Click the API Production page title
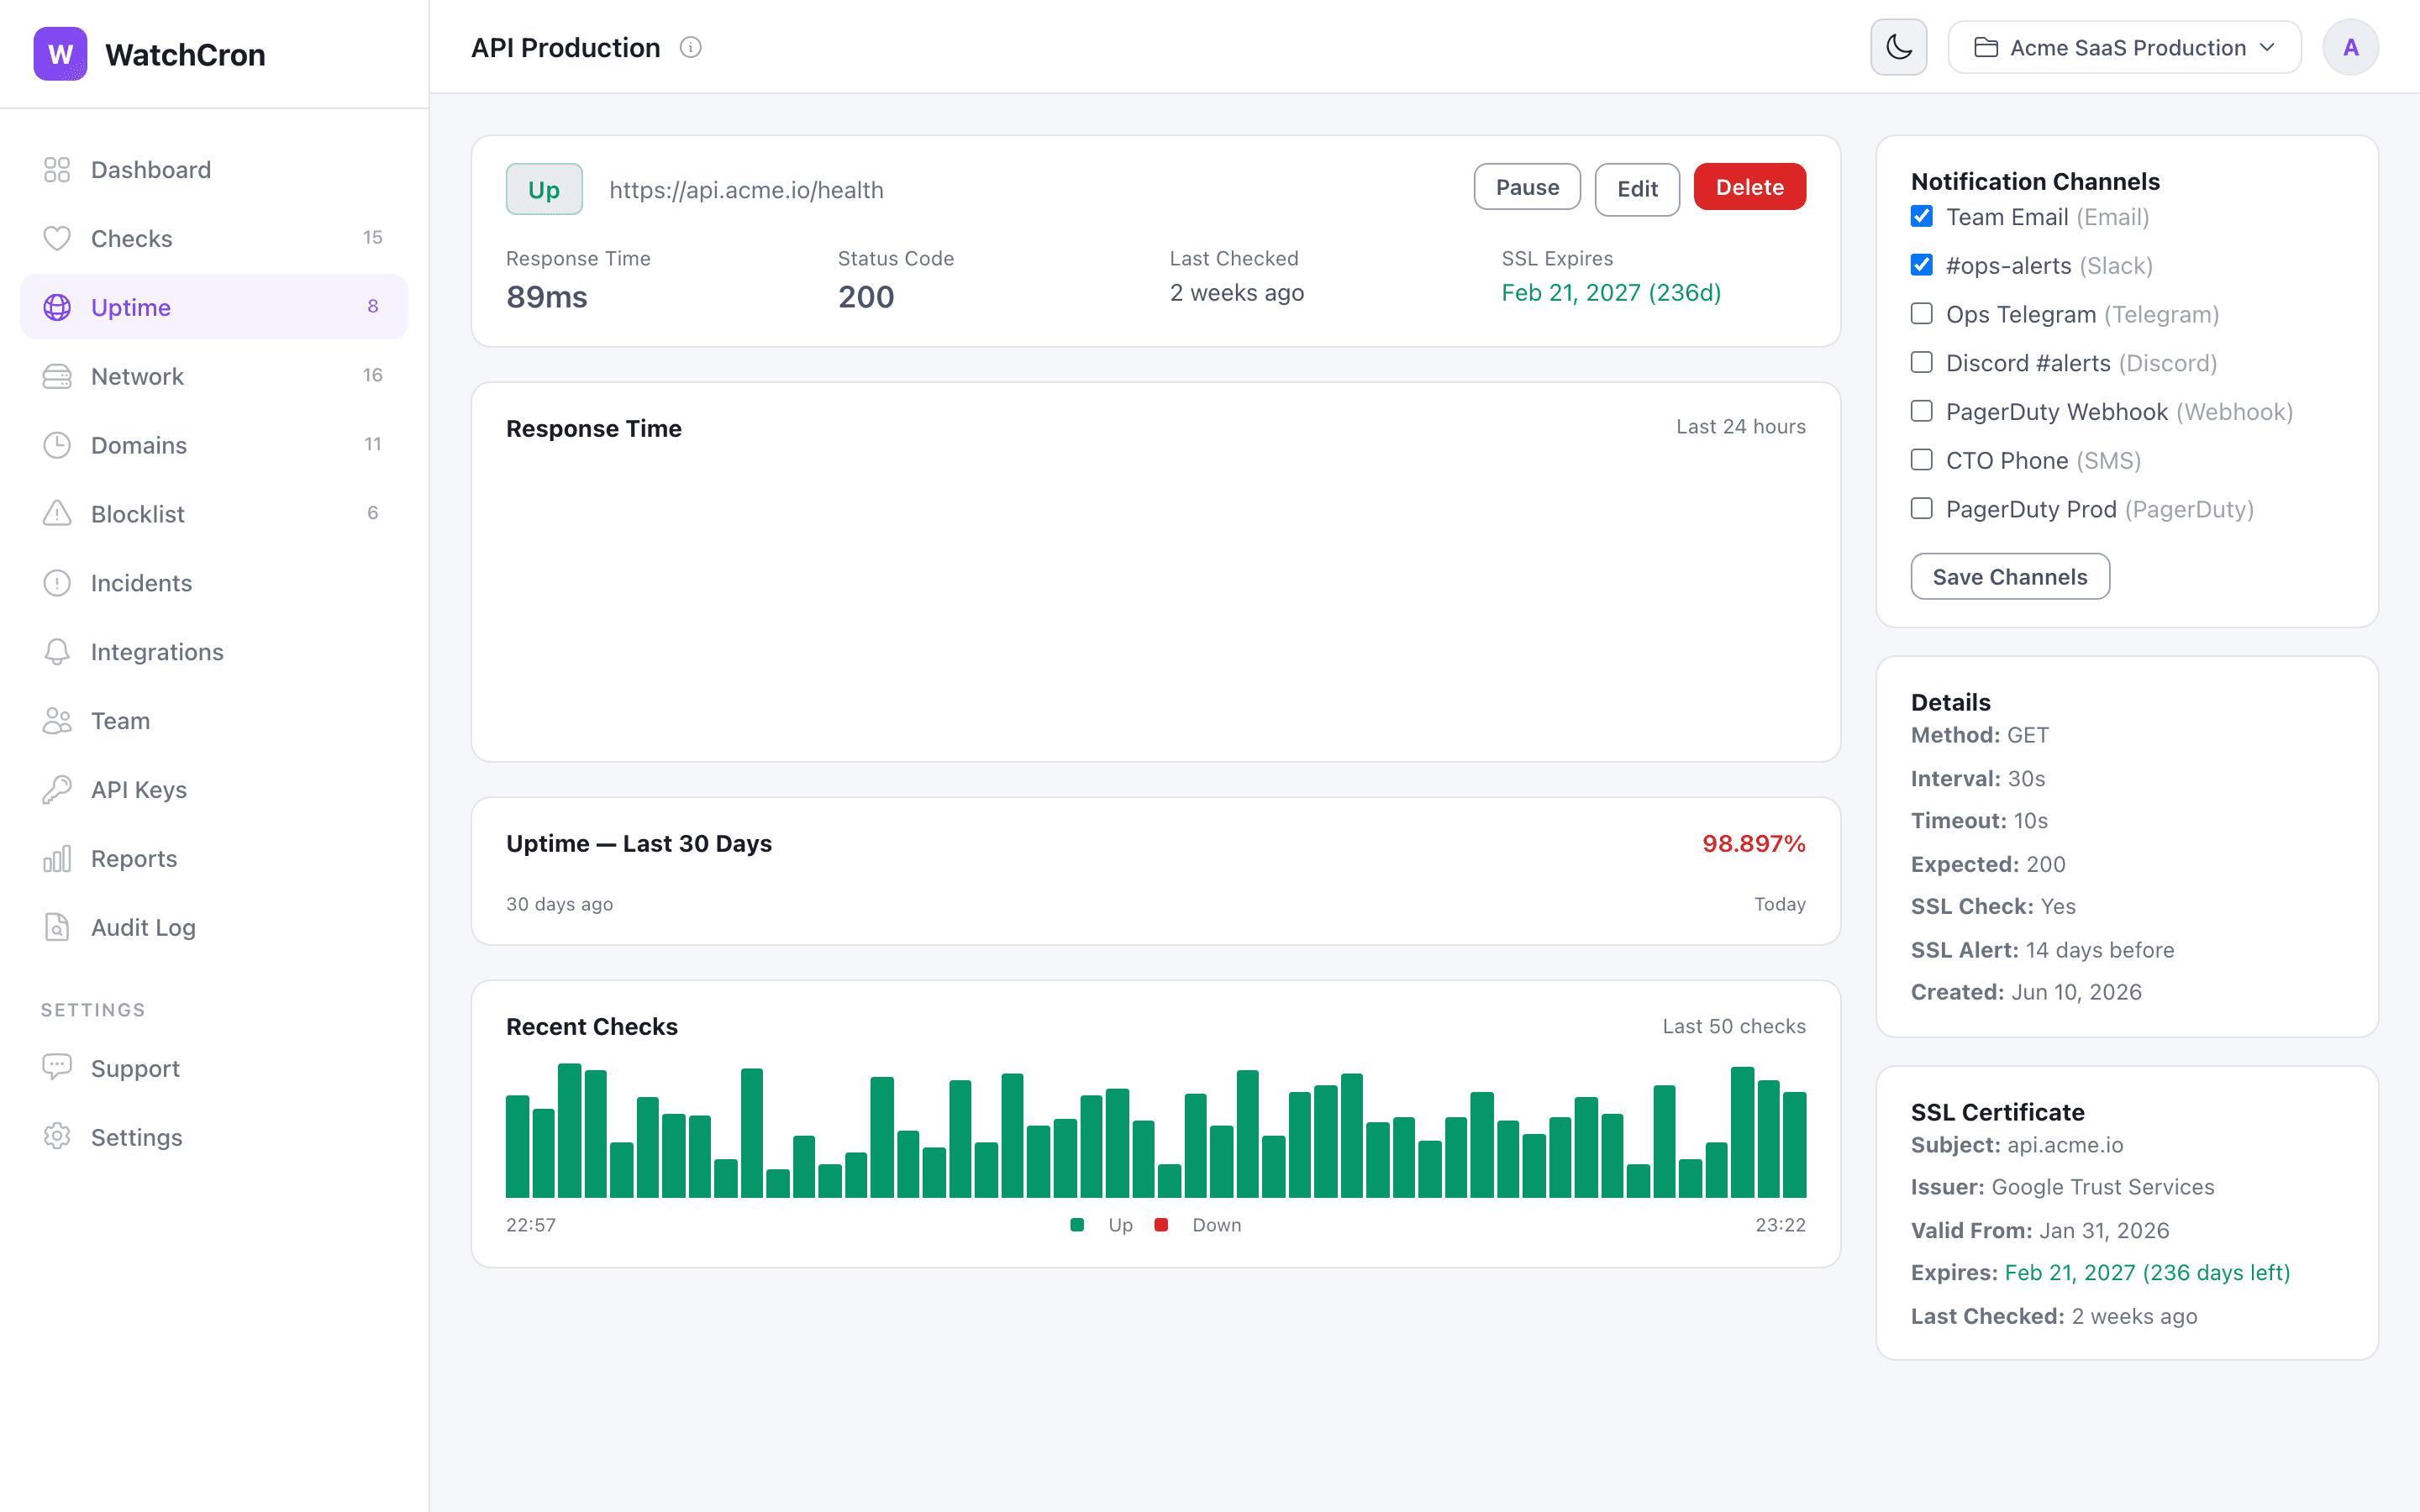 click(565, 47)
